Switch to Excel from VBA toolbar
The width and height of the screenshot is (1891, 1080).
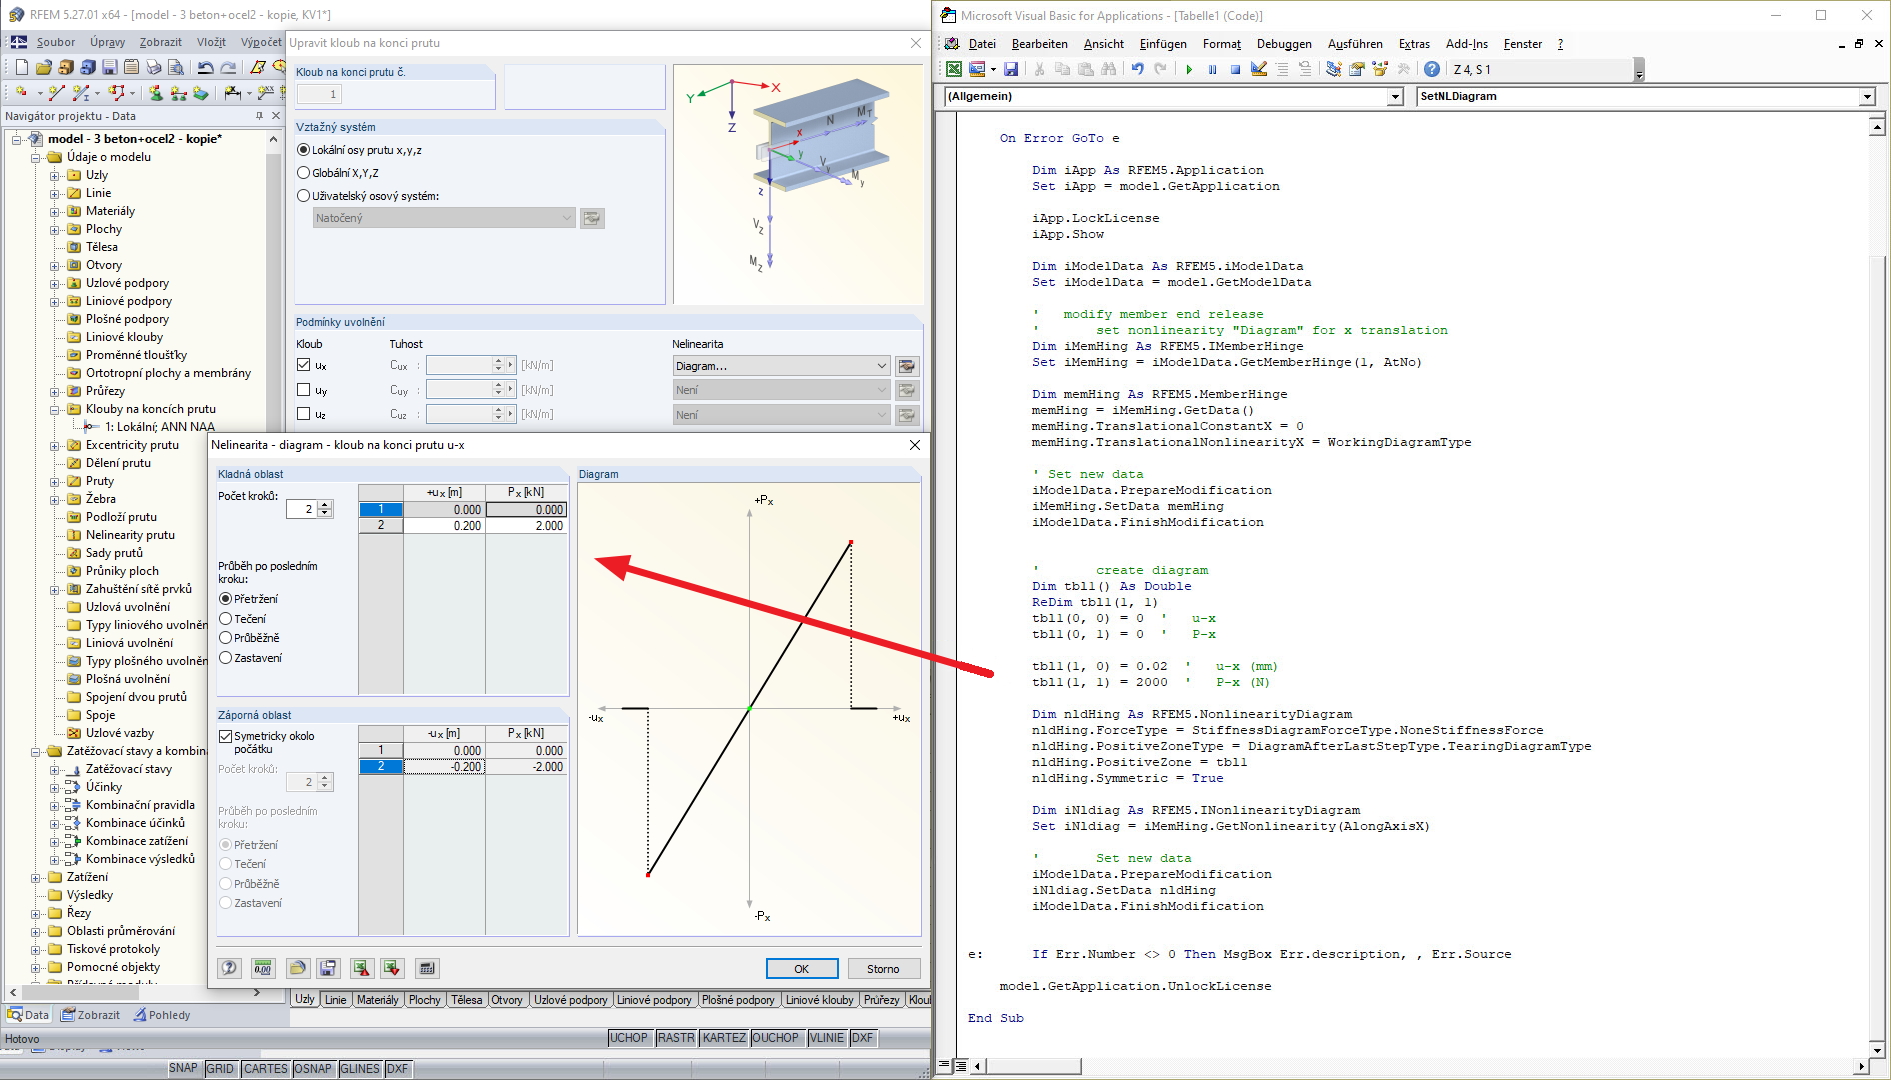pyautogui.click(x=954, y=69)
